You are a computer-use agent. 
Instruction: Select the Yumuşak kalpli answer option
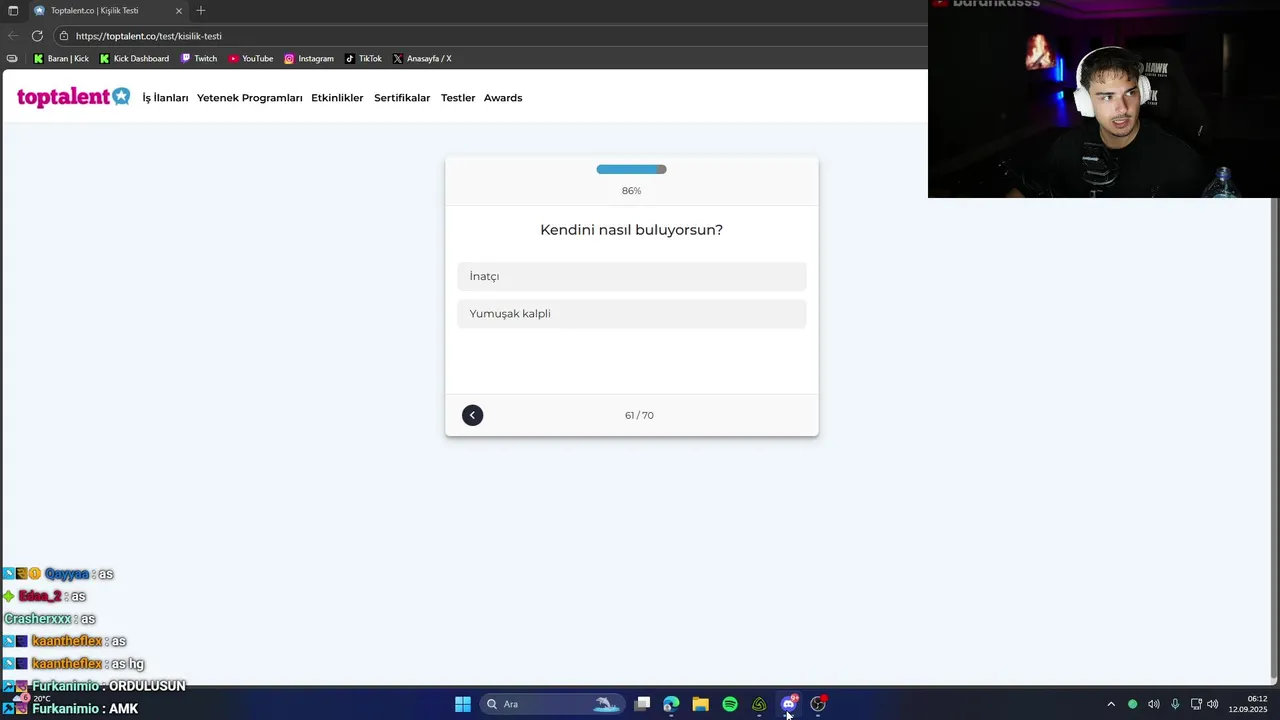tap(631, 314)
